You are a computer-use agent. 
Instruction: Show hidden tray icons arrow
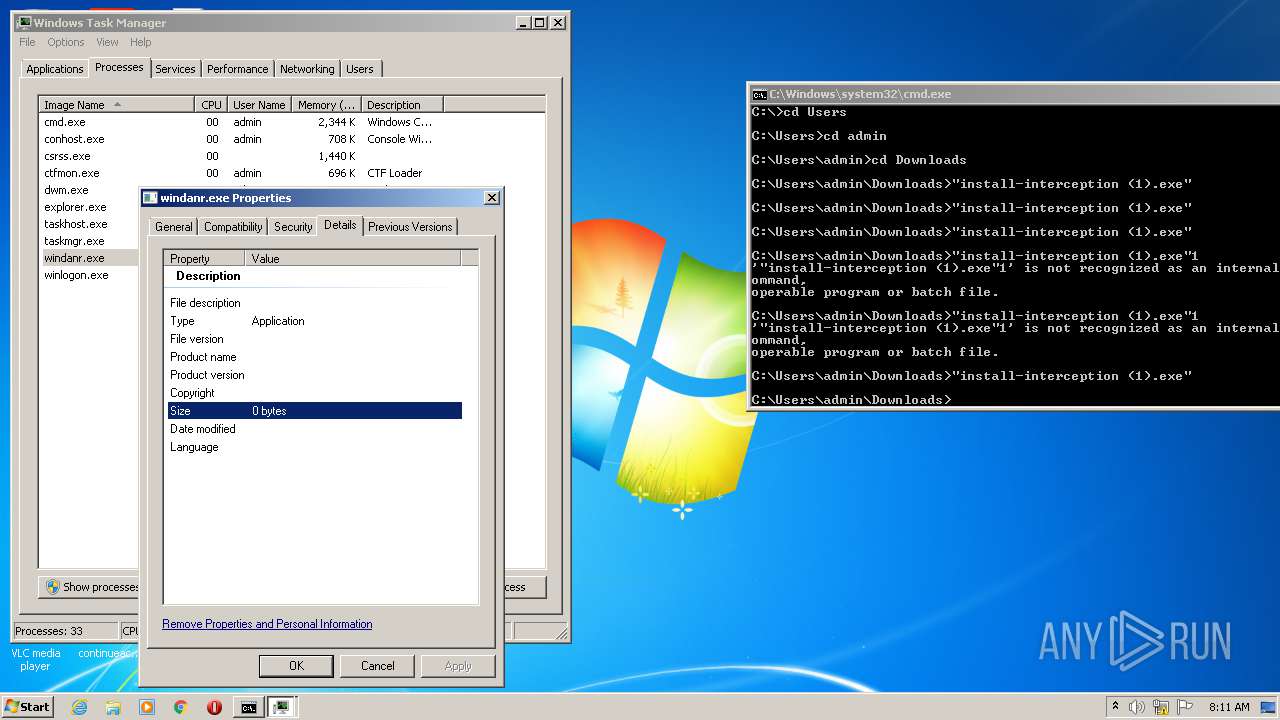[1116, 706]
